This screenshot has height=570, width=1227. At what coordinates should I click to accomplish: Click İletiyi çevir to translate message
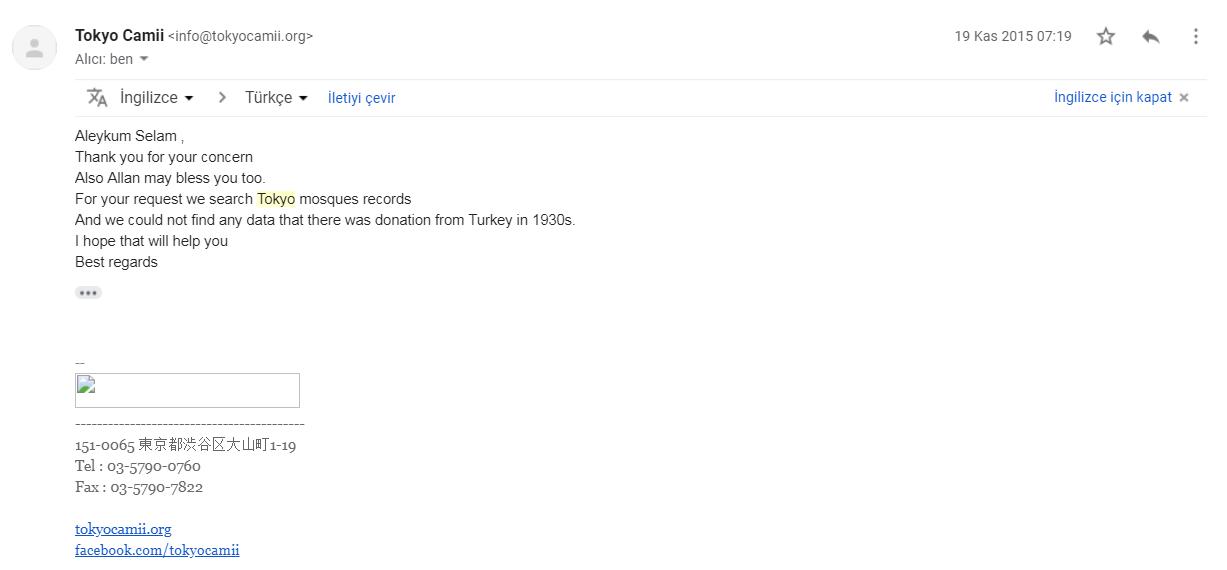[x=361, y=98]
